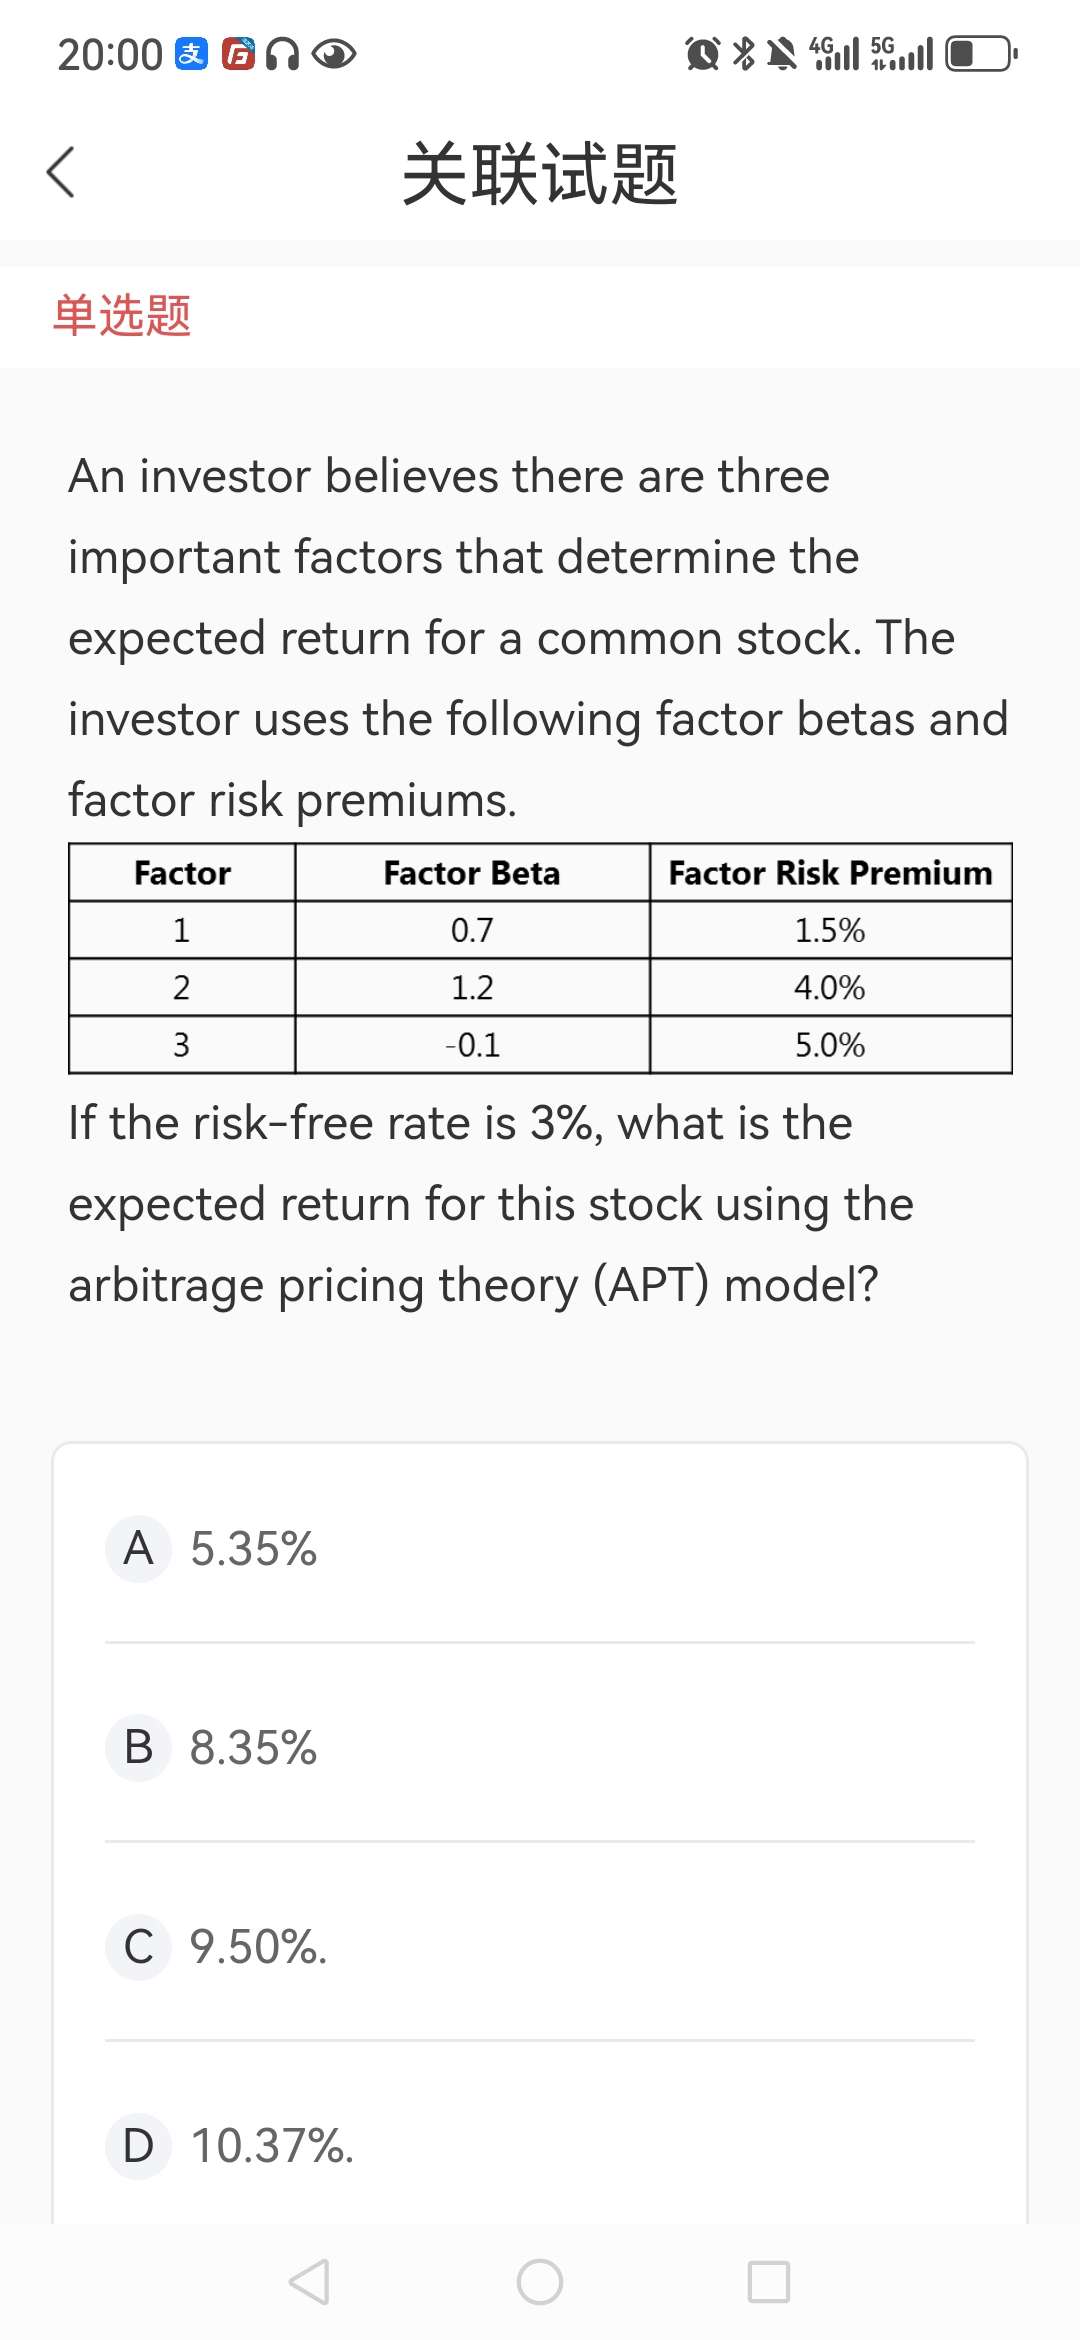This screenshot has height=2340, width=1080.
Task: Tap the 关联试题 page title
Action: pos(540,174)
